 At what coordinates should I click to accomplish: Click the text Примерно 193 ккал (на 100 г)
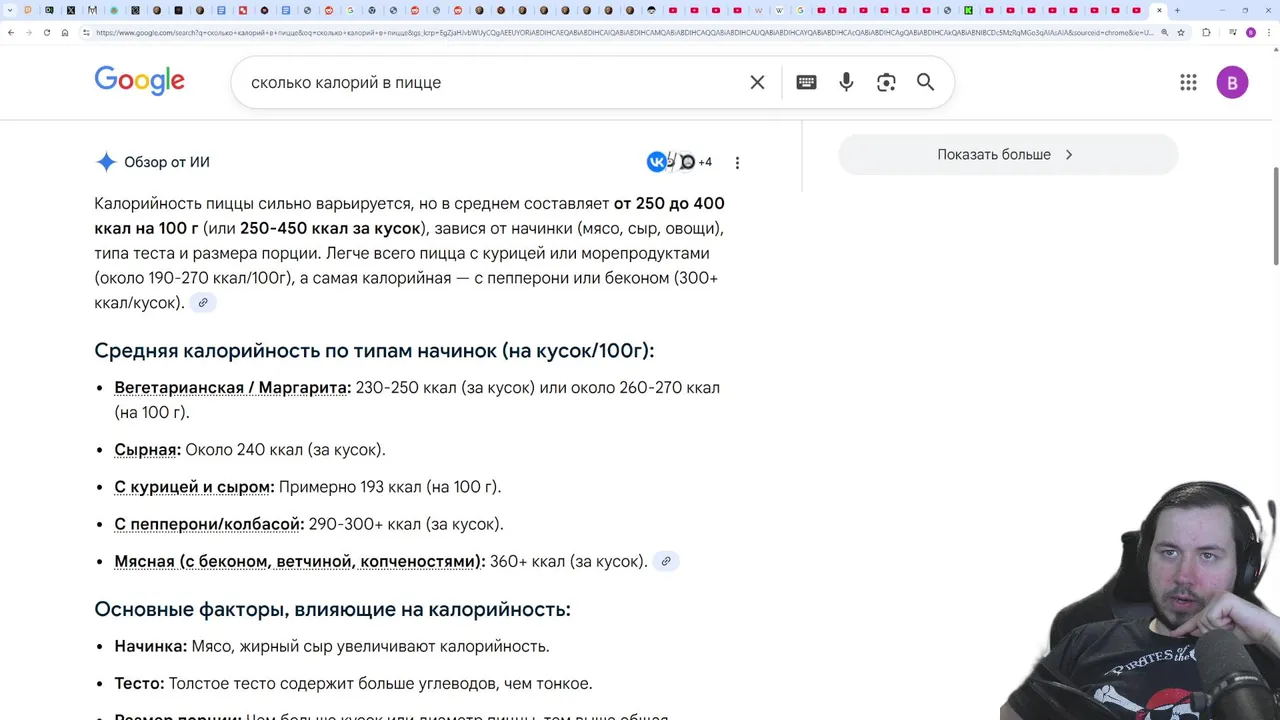390,487
